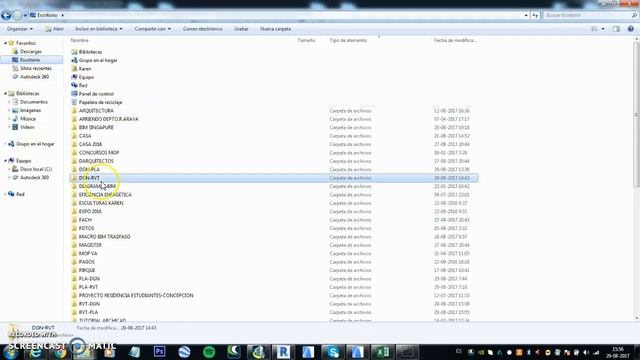Select Grupo en el hogar in navigation pane
Viewport: 640px width, 360px height.
tap(35, 144)
